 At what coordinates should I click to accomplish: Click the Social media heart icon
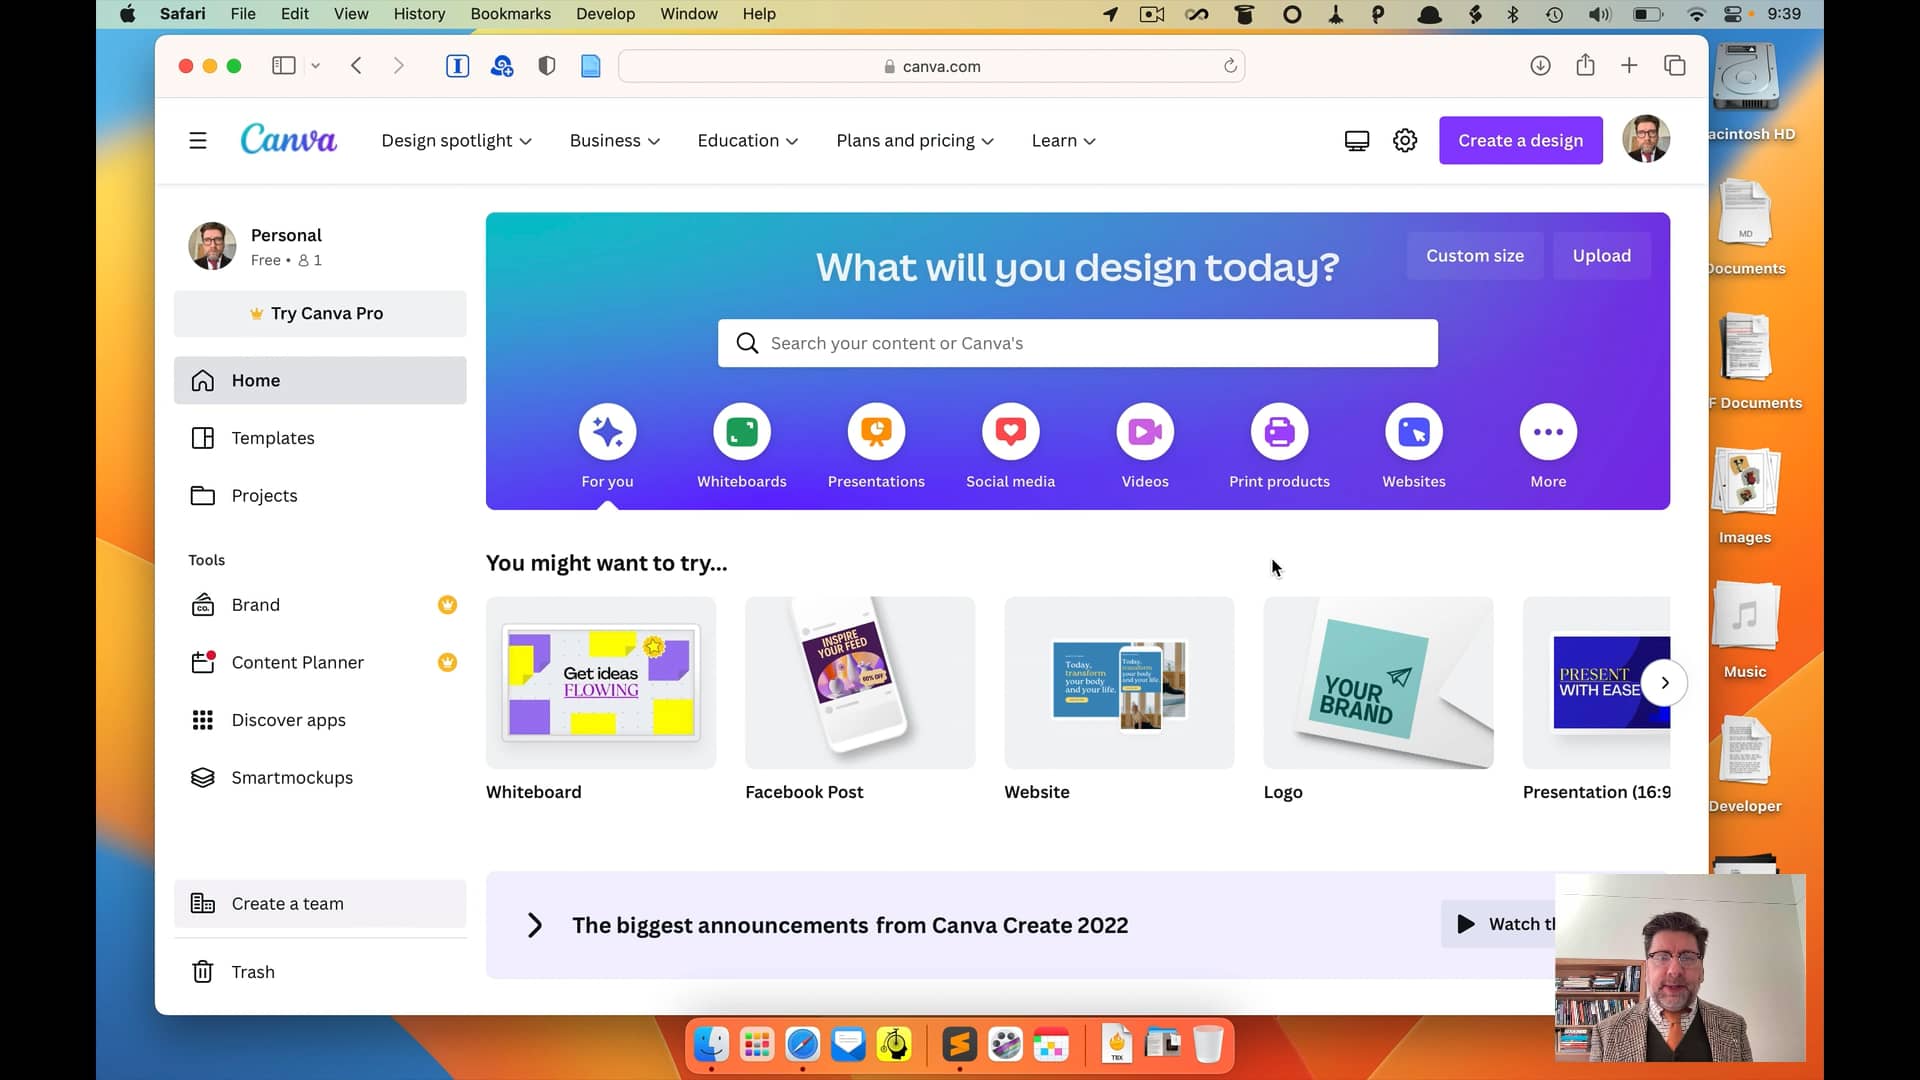[1010, 431]
